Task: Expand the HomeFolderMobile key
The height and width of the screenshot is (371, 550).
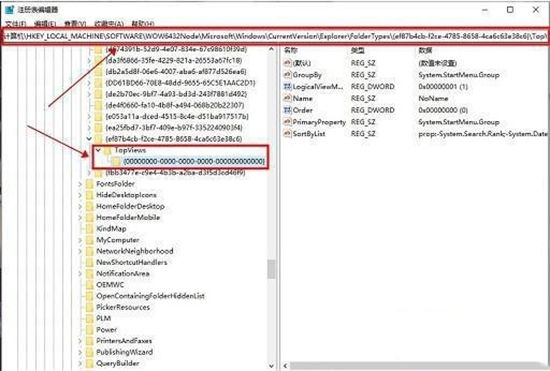Action: [x=80, y=217]
